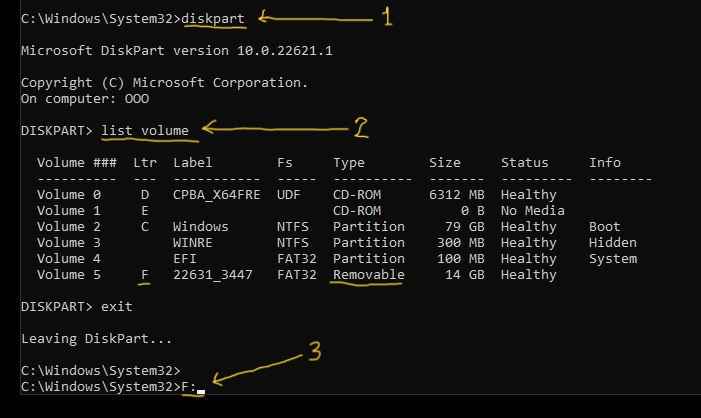The width and height of the screenshot is (701, 418).
Task: Click the yellow arrow pointing at list volume
Action: pyautogui.click(x=275, y=128)
